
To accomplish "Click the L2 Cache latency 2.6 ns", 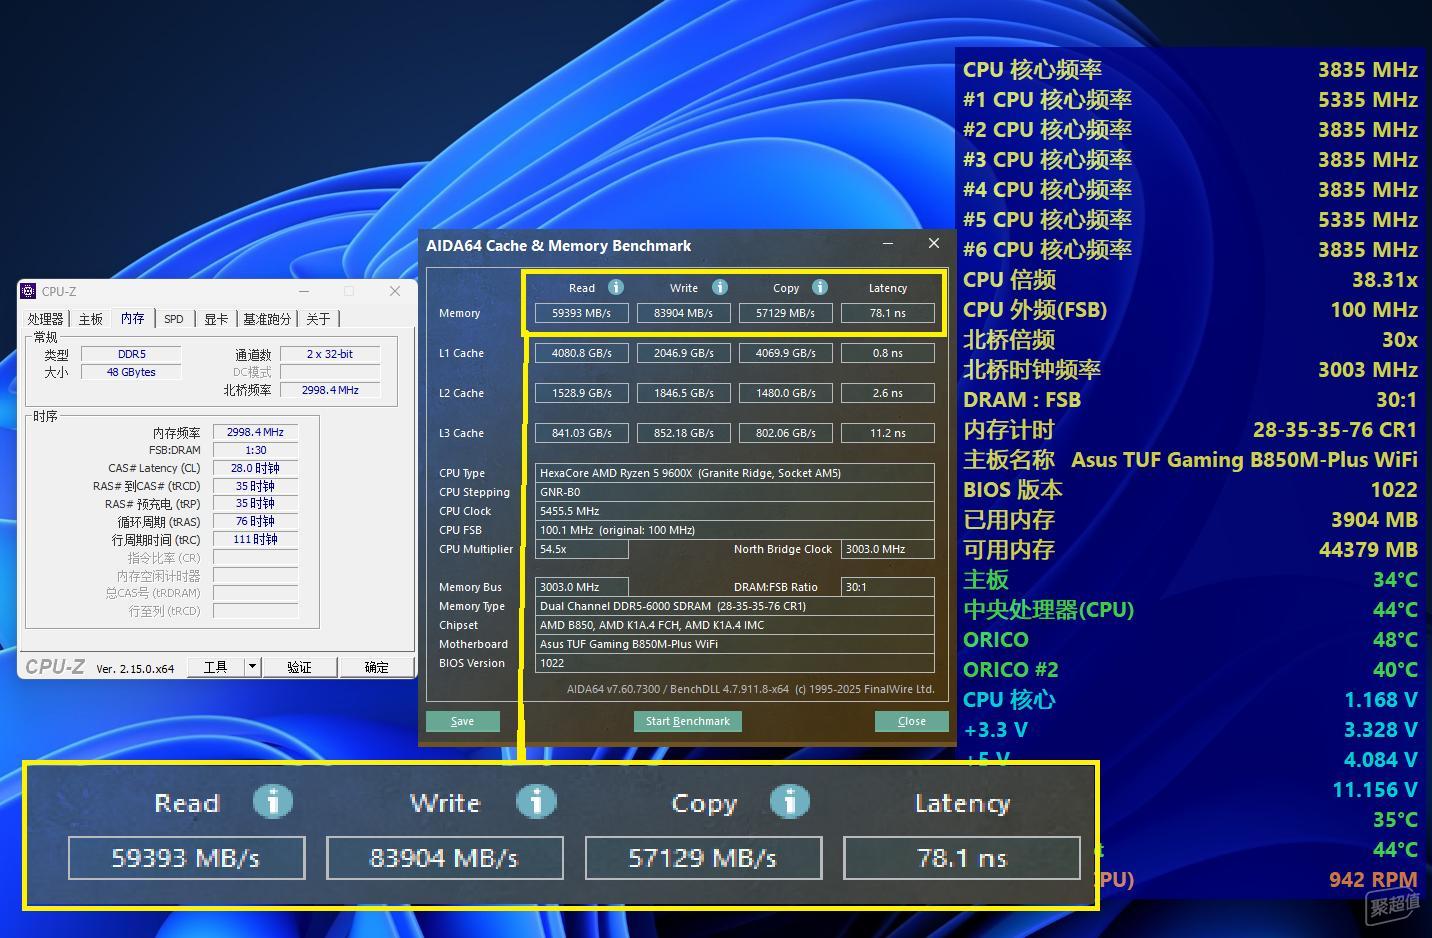I will [x=888, y=393].
